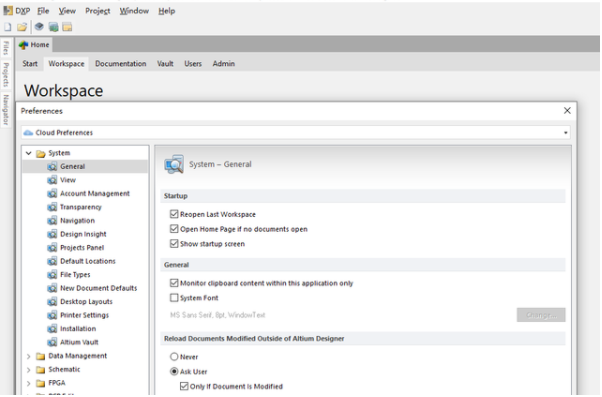Viewport: 602px width, 397px height.
Task: Click the Home tab icon
Action: click(23, 45)
